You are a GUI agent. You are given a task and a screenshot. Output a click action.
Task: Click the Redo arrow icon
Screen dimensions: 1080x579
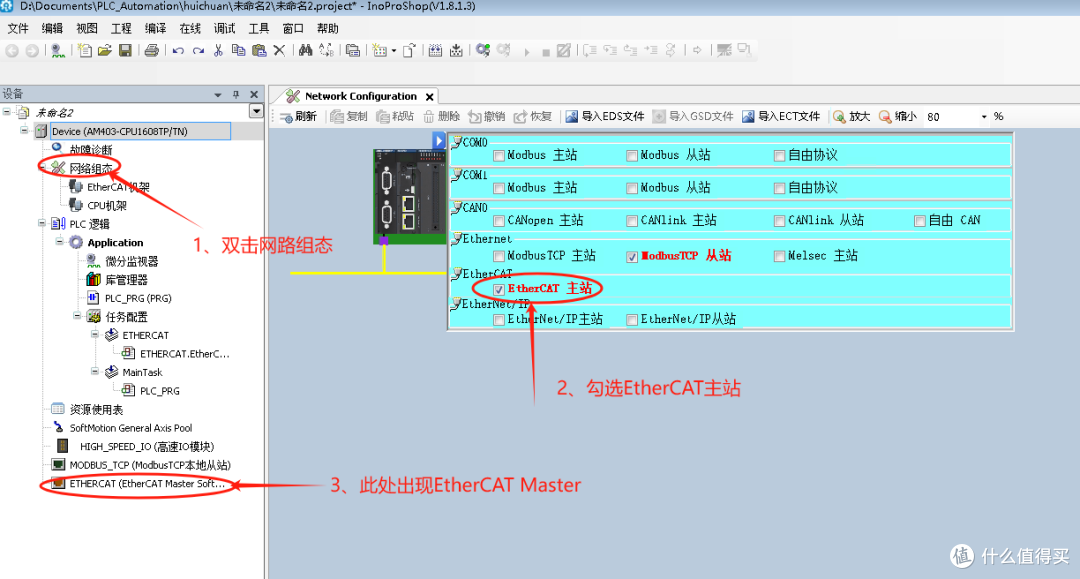[x=198, y=50]
